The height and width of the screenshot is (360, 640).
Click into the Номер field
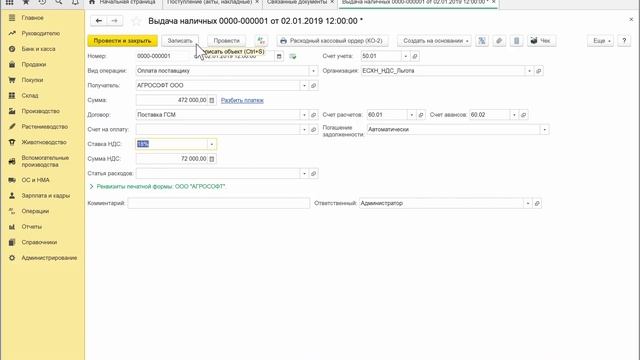163,56
